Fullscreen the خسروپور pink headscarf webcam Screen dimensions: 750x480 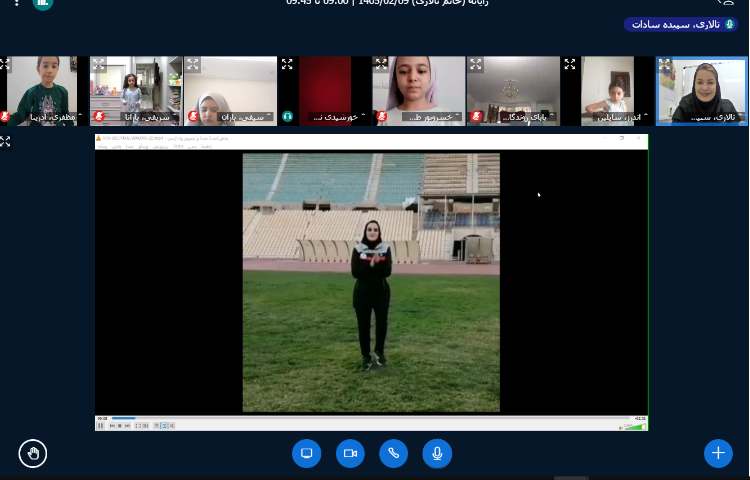[381, 64]
